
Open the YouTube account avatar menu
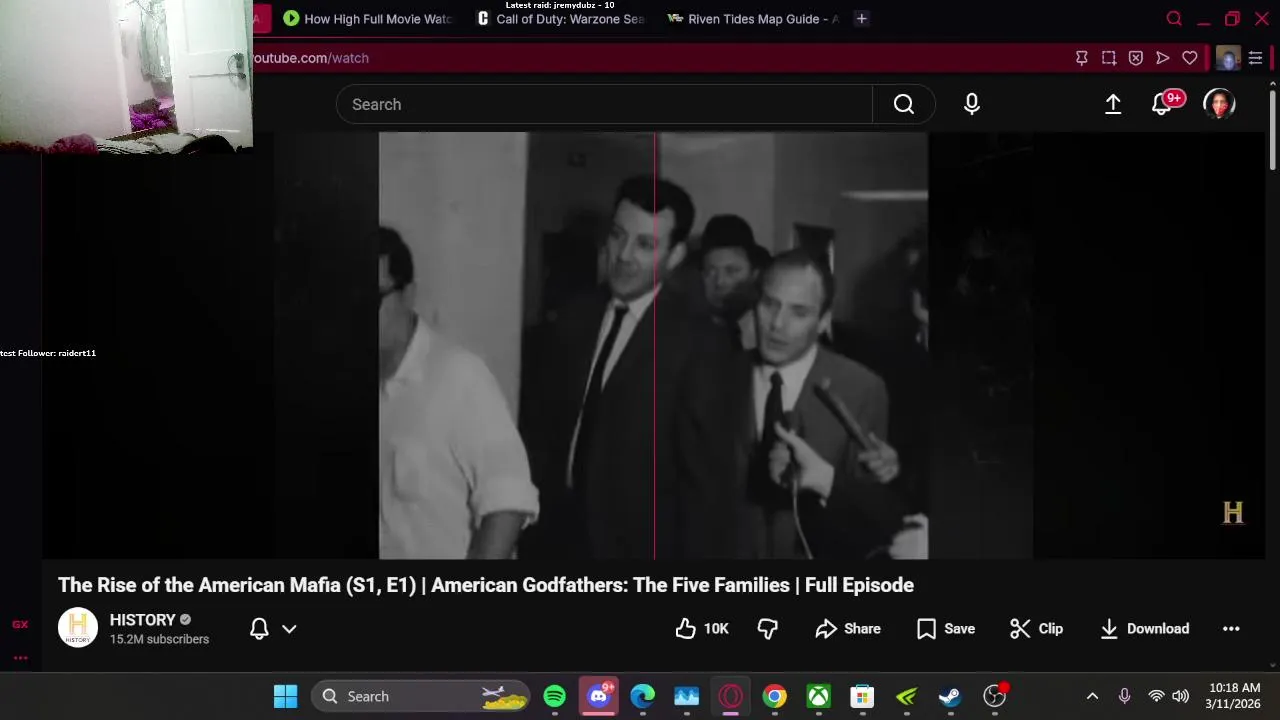pyautogui.click(x=1219, y=104)
